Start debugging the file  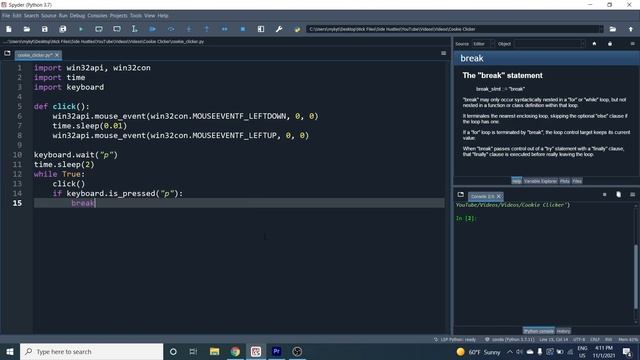tap(152, 29)
